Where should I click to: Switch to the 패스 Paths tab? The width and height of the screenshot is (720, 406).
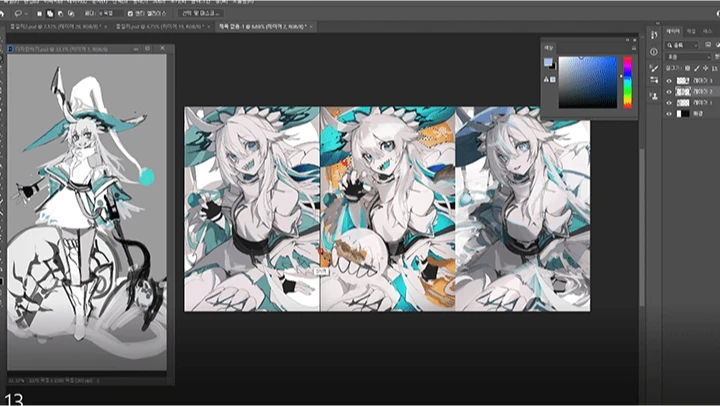(707, 31)
